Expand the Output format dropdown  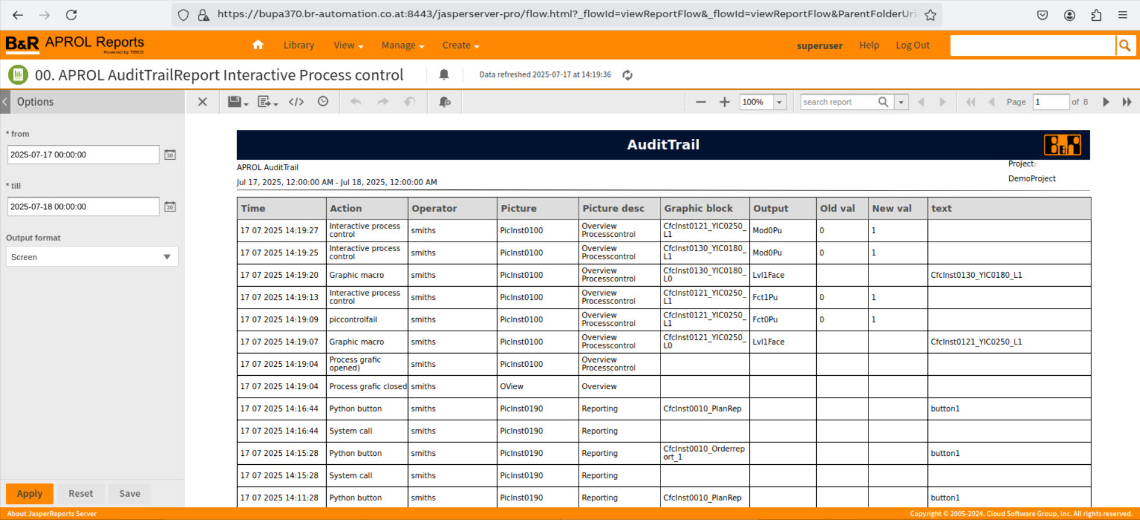coord(167,257)
